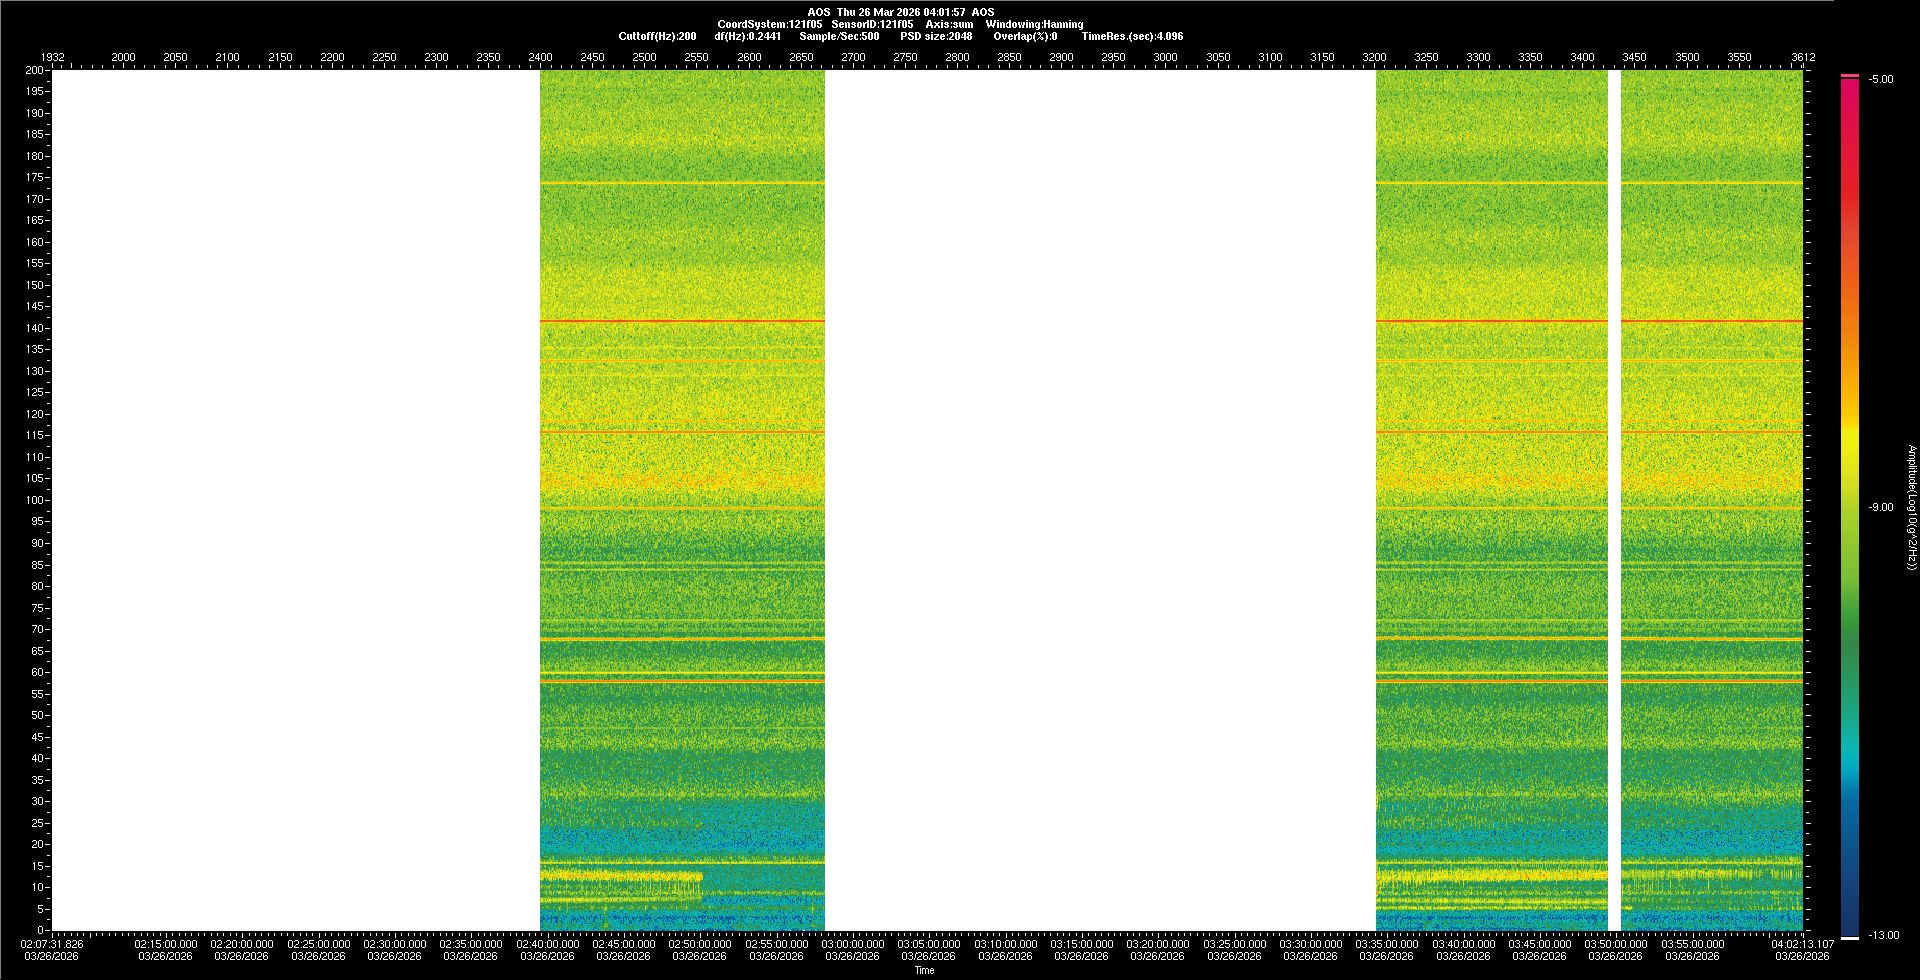Click the 02:40:00.000 time axis label

tap(547, 944)
